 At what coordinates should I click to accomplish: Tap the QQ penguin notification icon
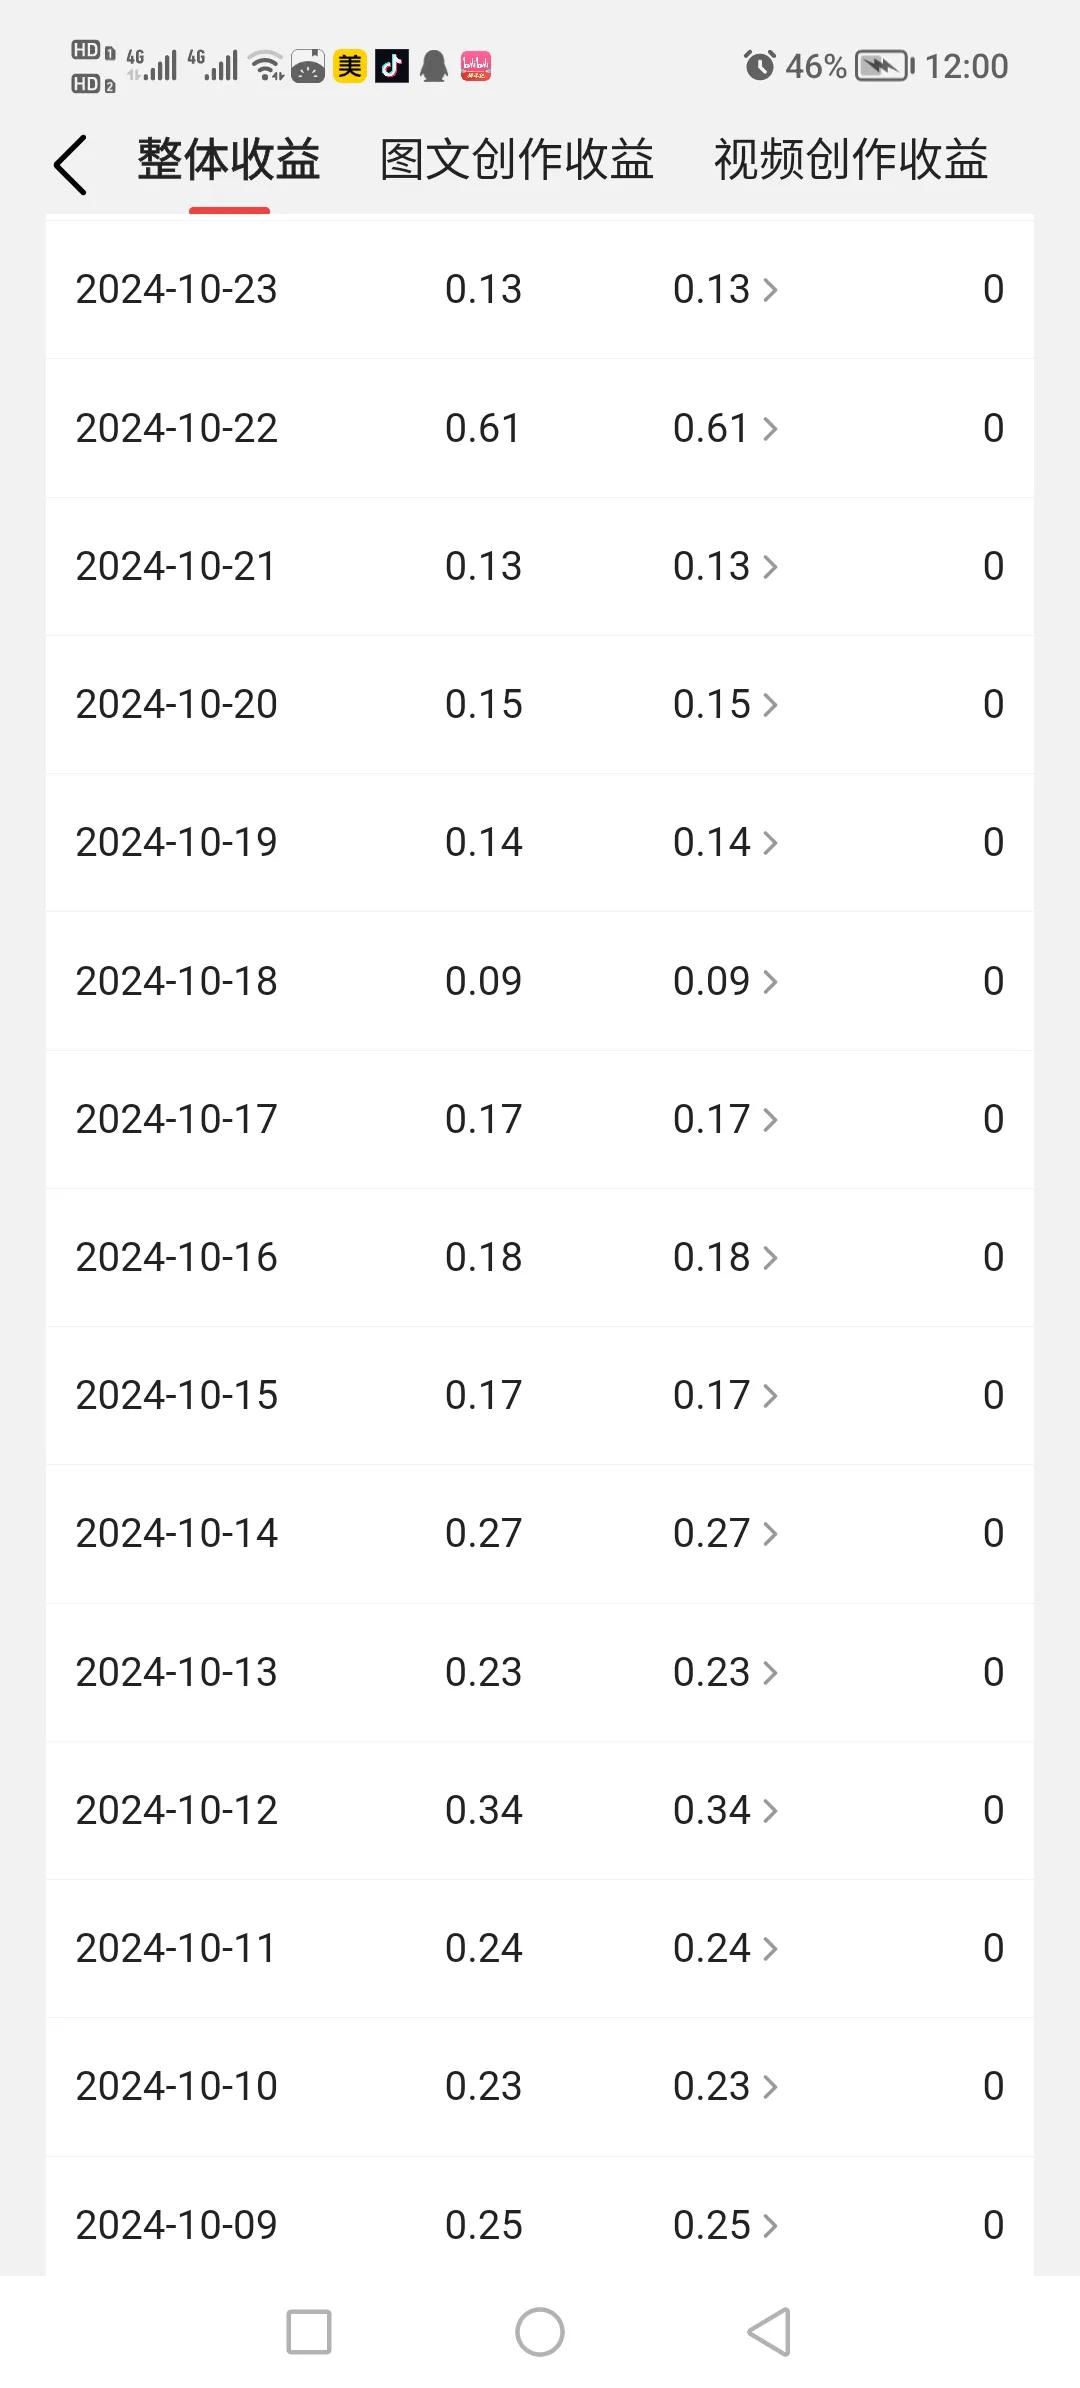point(434,66)
